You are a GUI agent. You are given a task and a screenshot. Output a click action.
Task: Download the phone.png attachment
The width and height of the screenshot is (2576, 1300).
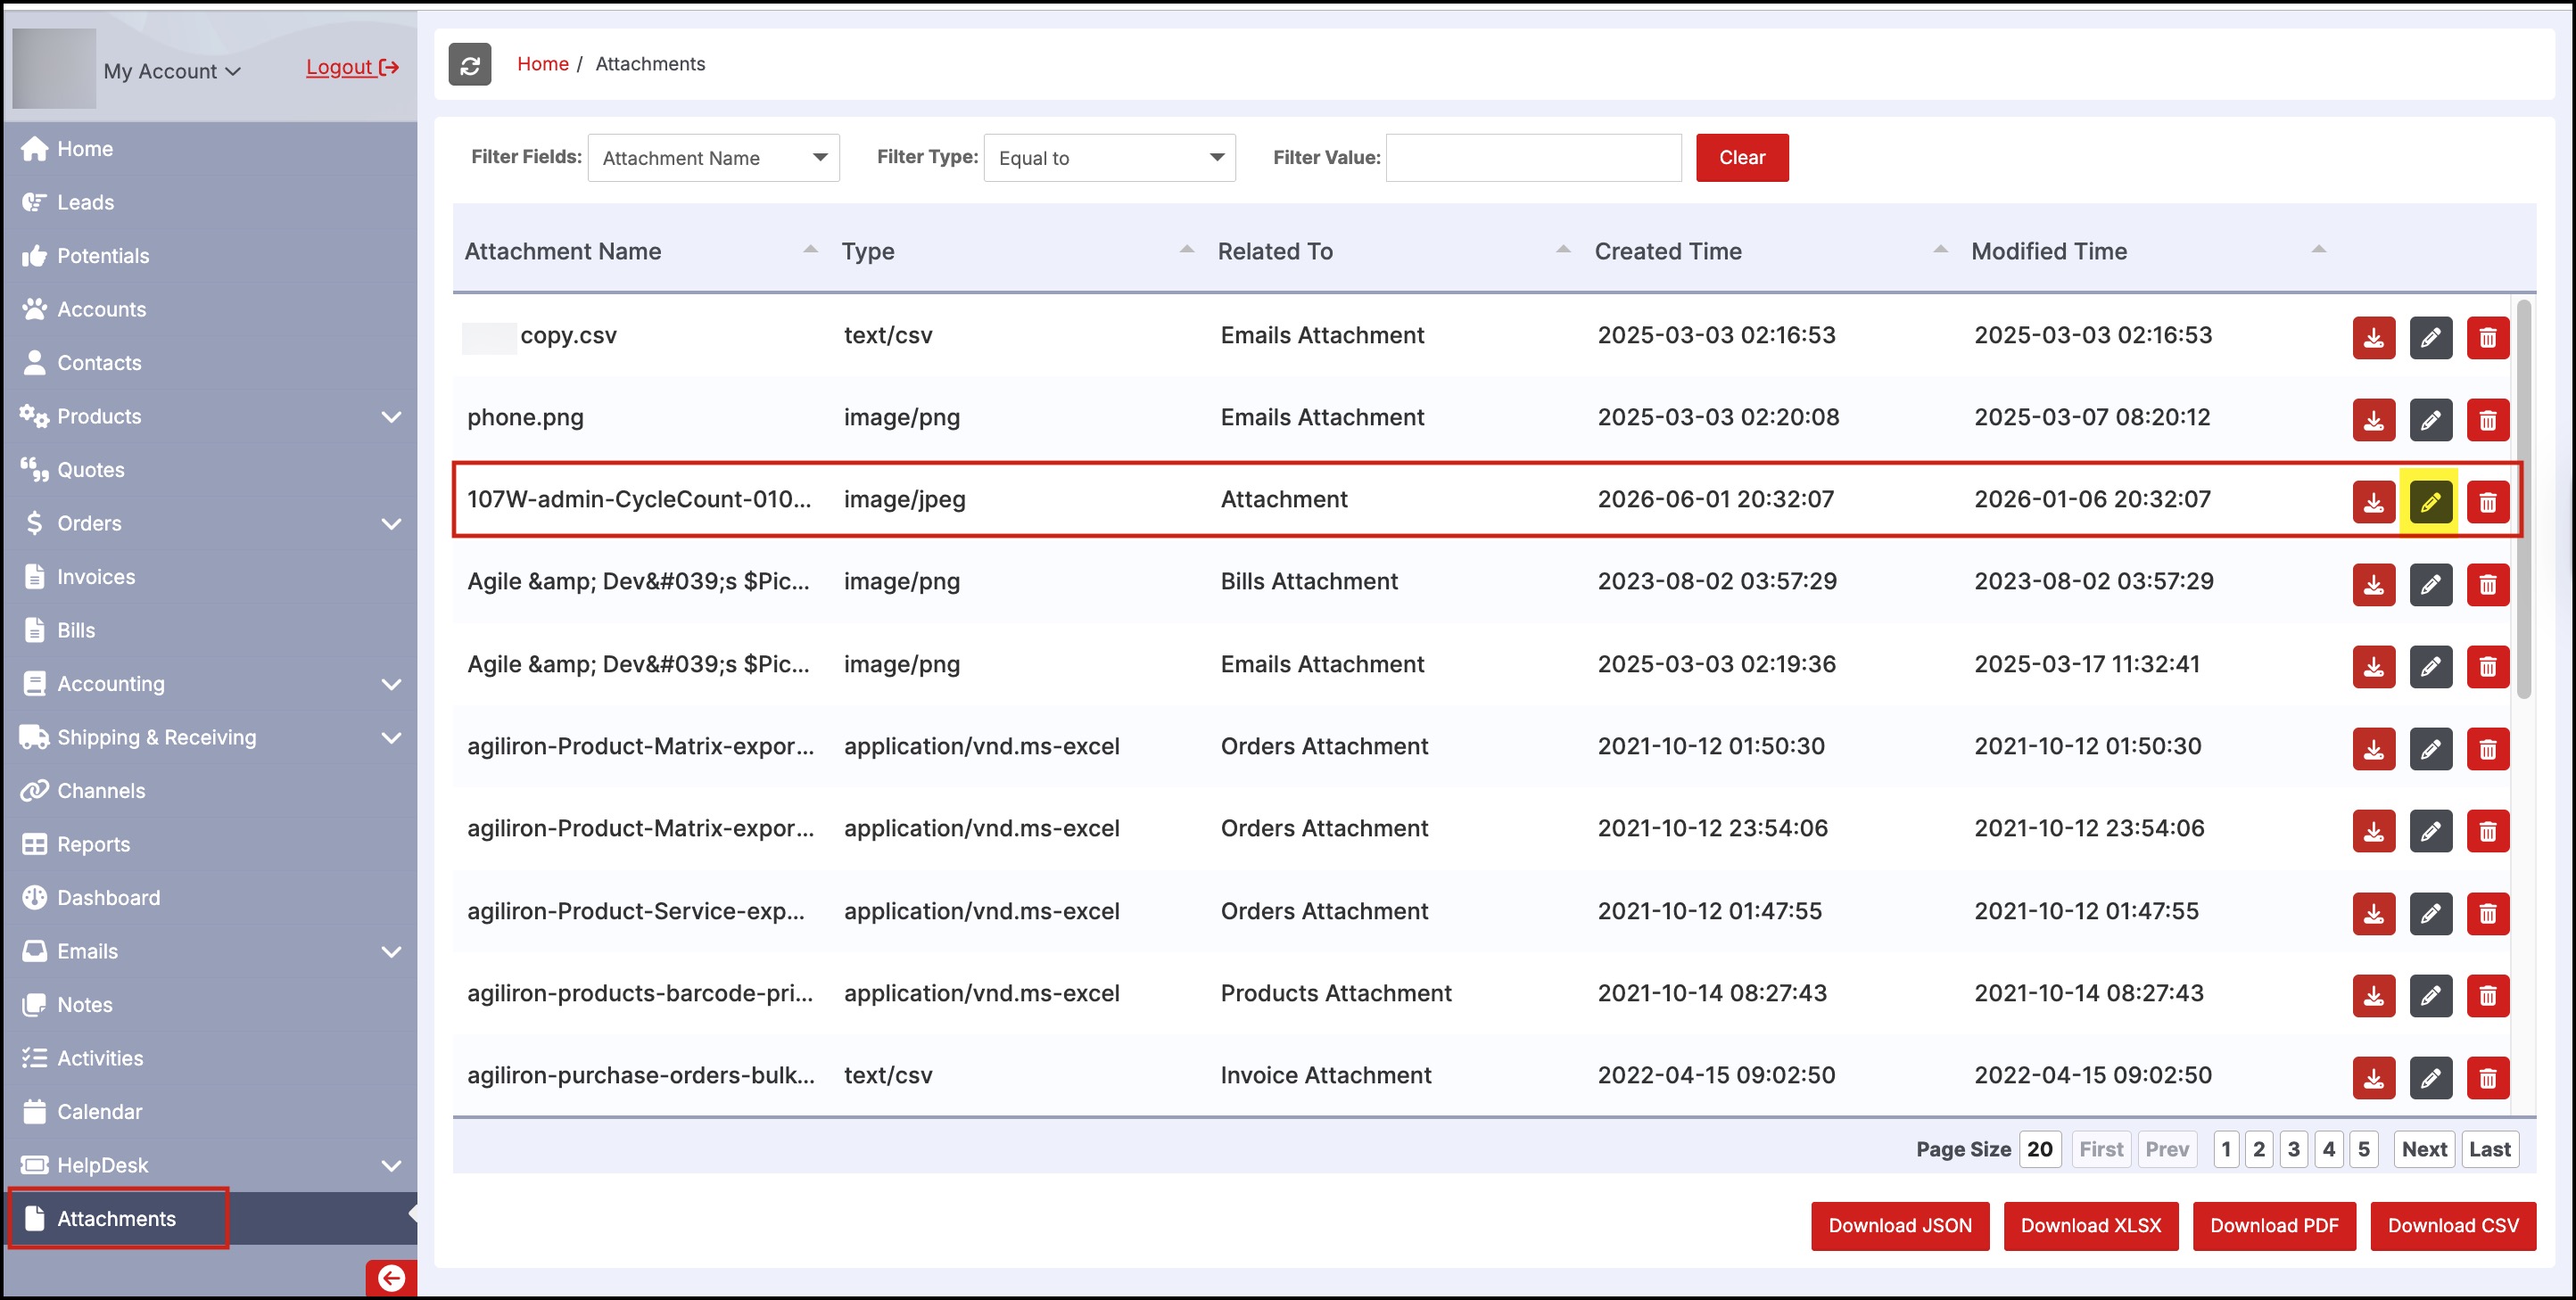tap(2373, 420)
